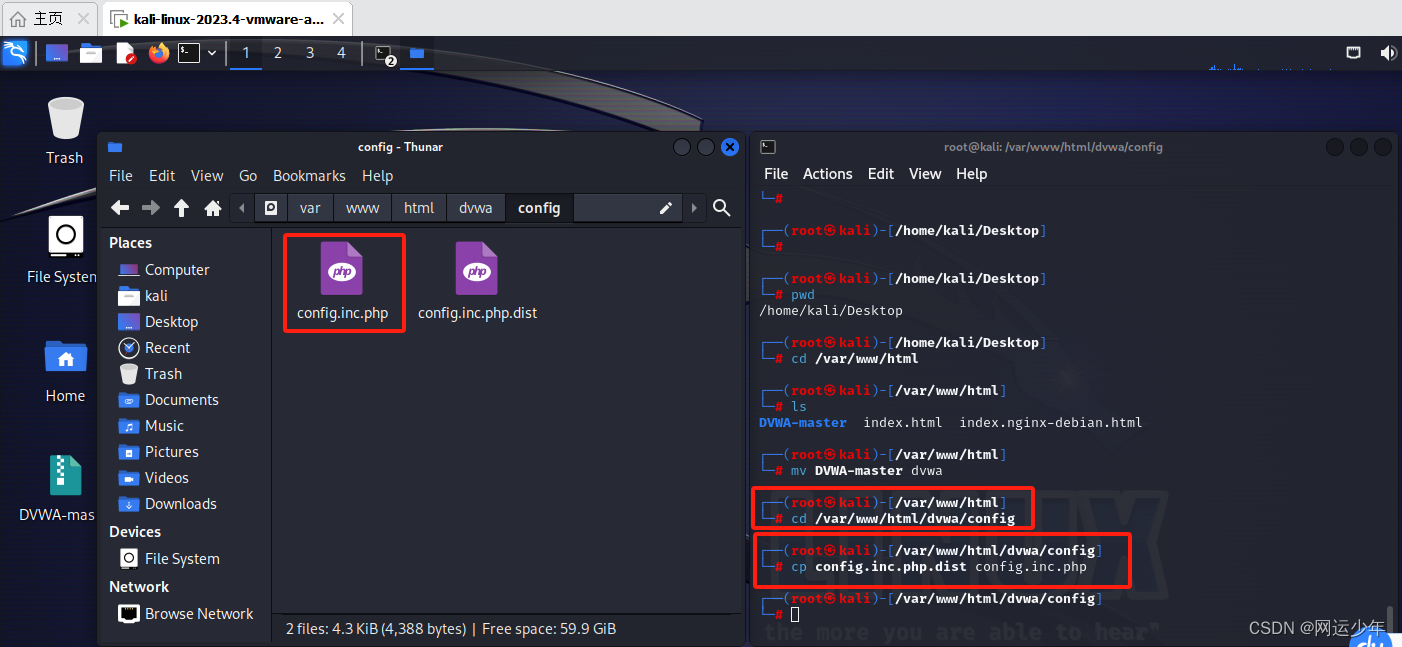The width and height of the screenshot is (1402, 647).
Task: Open the Kali dragon applications menu
Action: point(15,53)
